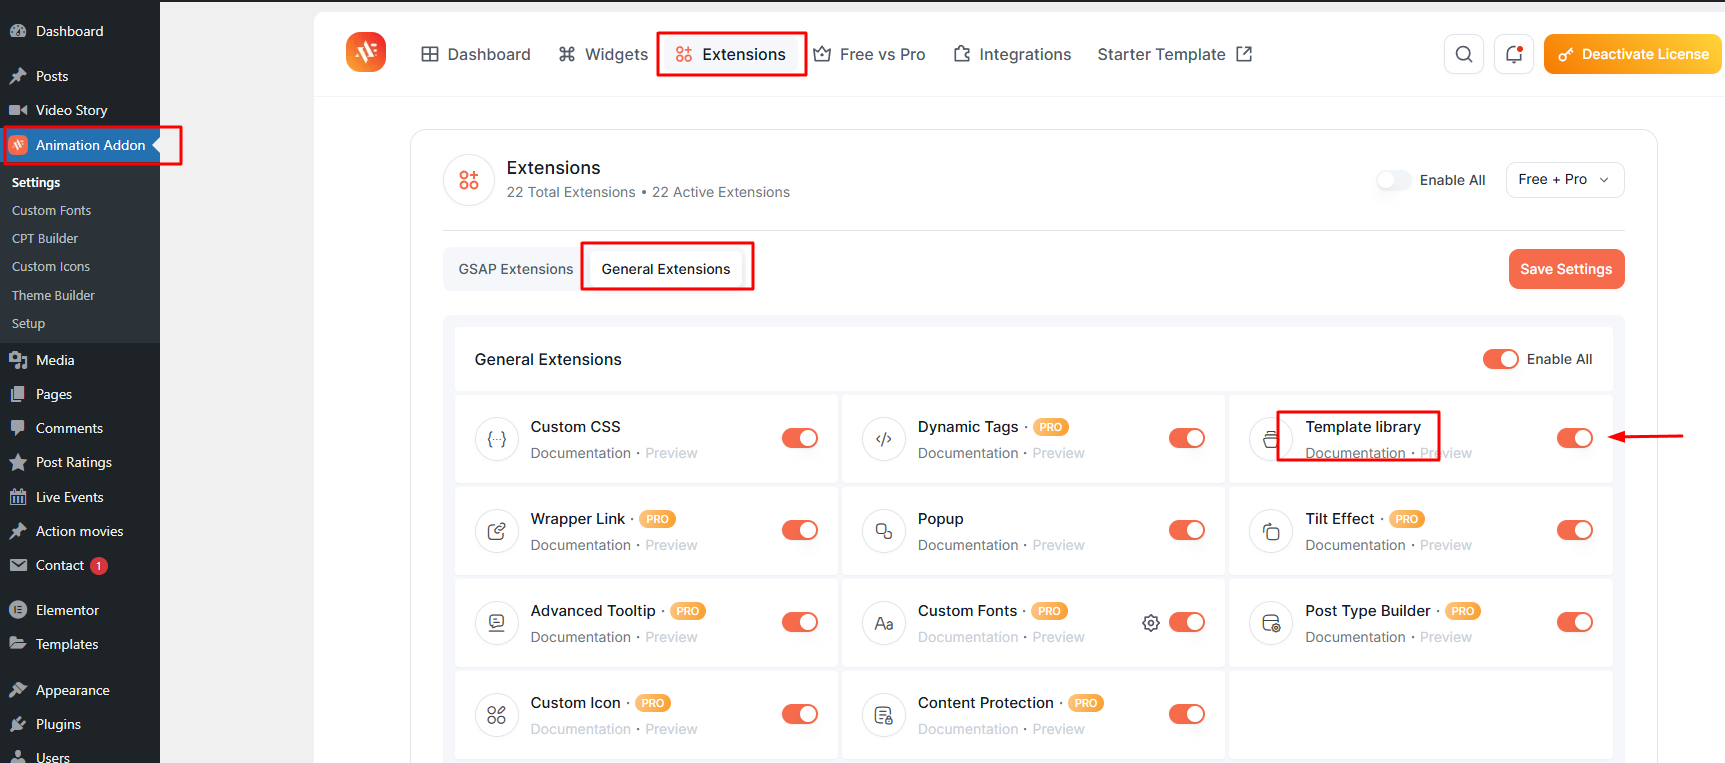The width and height of the screenshot is (1725, 763).
Task: Open Setup submenu item
Action: pyautogui.click(x=28, y=323)
